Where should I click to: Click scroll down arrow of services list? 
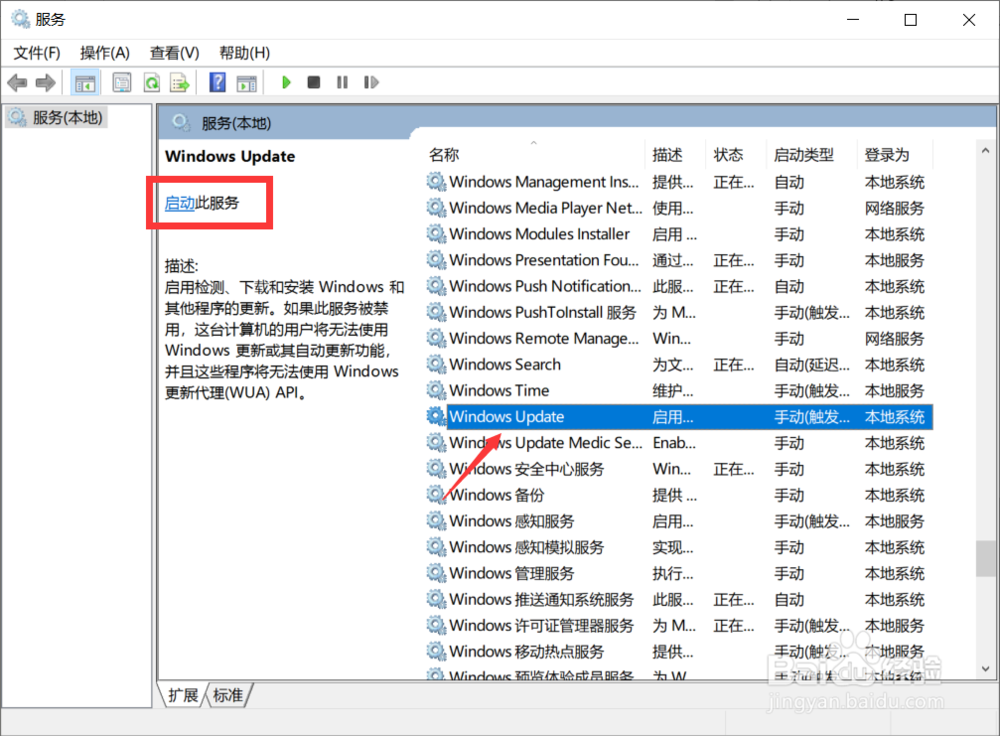tap(985, 669)
